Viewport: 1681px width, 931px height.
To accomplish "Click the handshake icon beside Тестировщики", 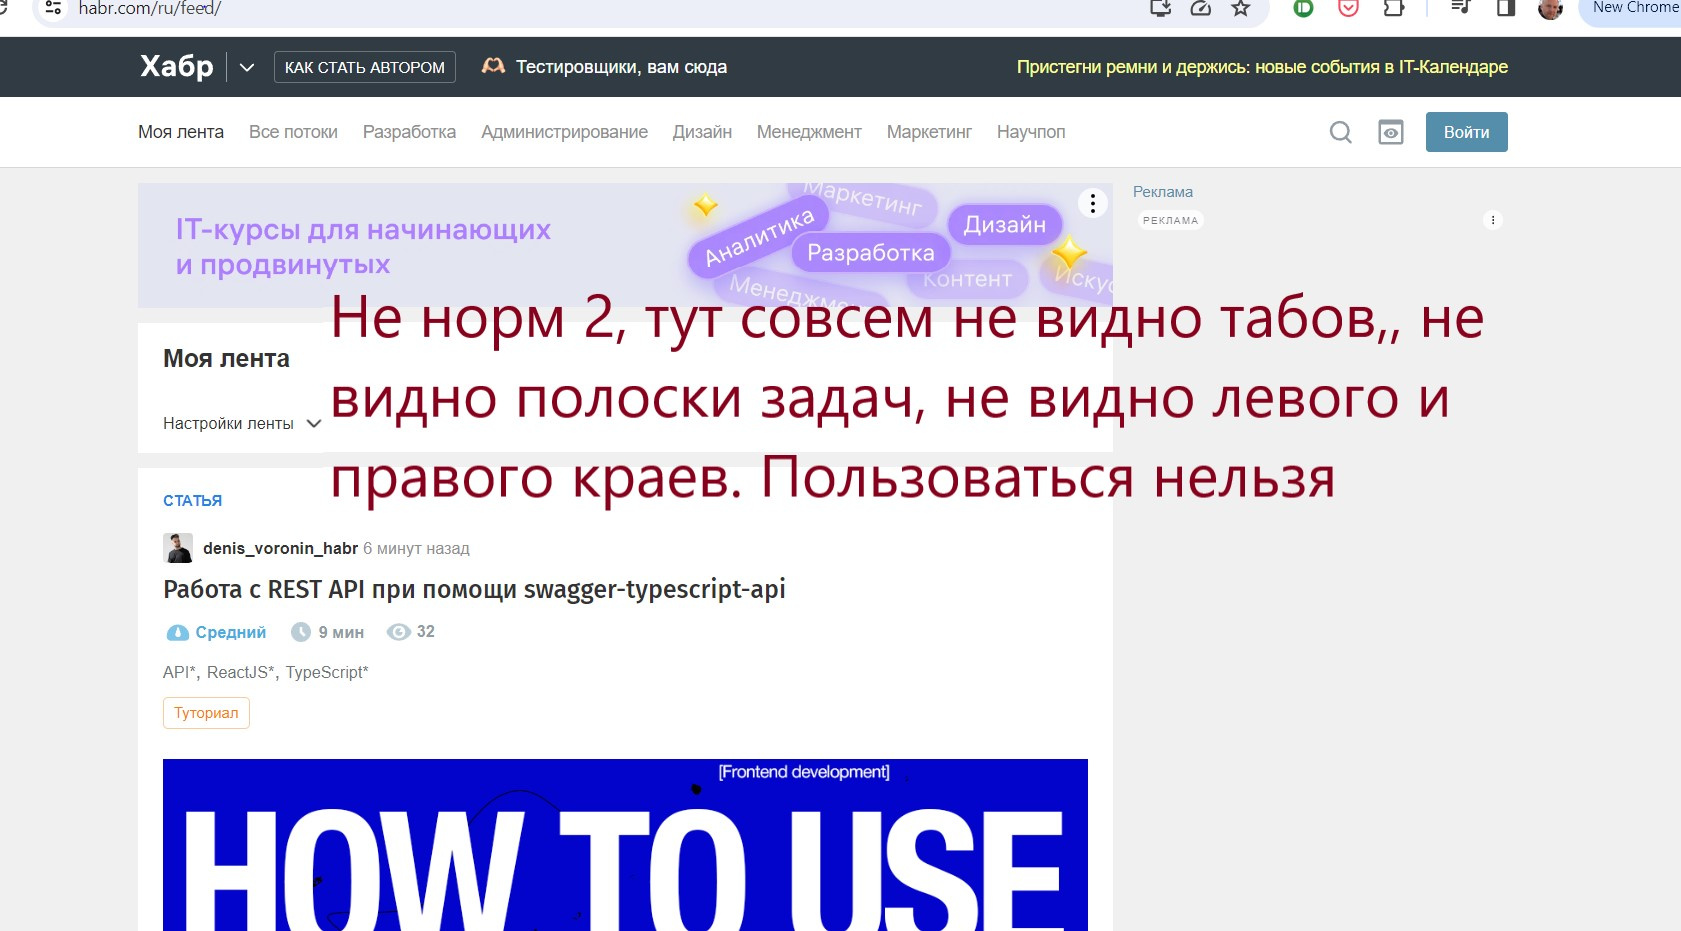I will pyautogui.click(x=493, y=66).
